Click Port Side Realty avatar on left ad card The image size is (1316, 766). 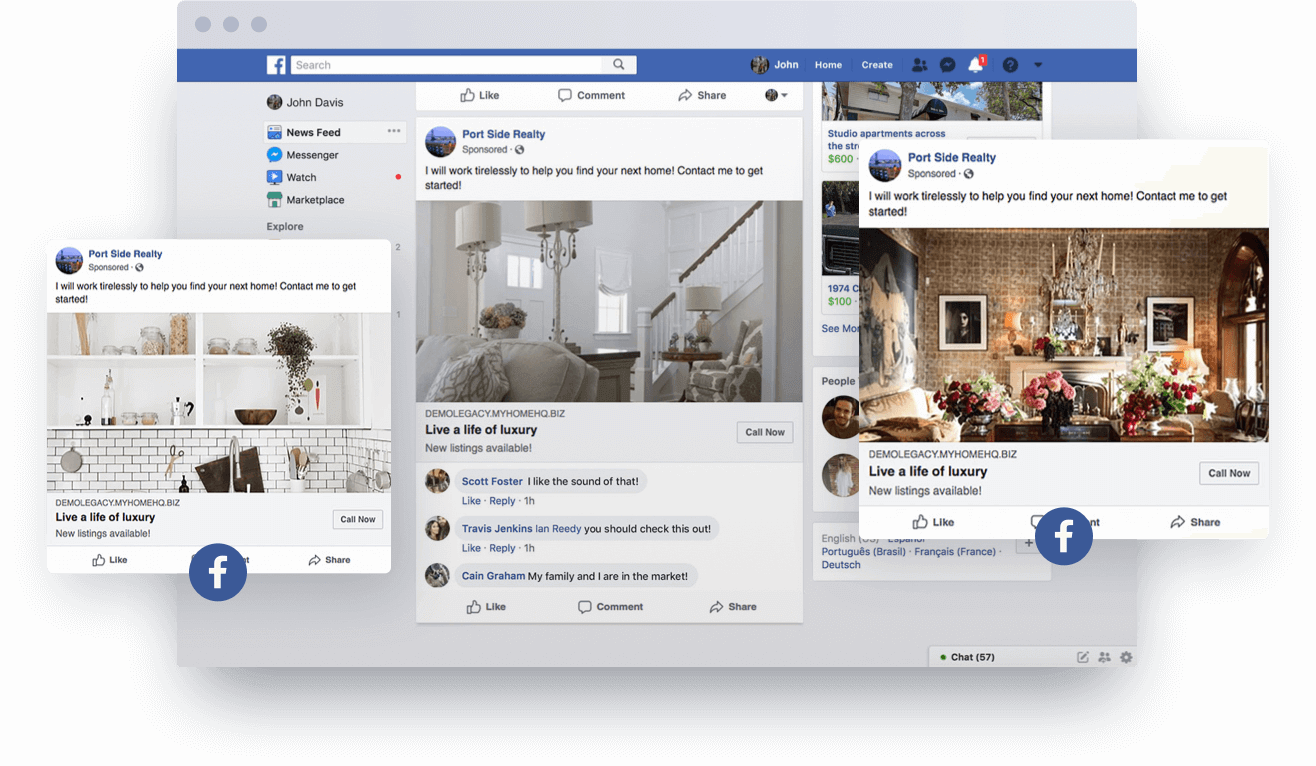69,260
